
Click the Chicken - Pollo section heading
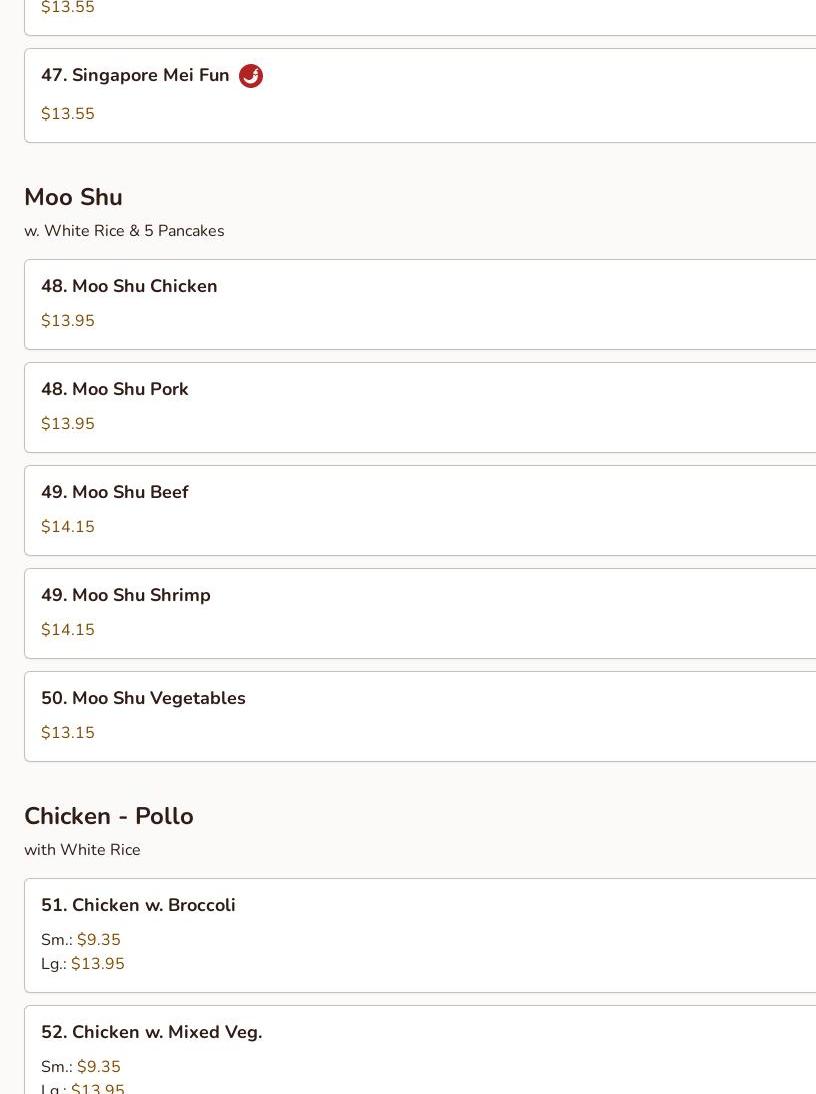point(109,816)
